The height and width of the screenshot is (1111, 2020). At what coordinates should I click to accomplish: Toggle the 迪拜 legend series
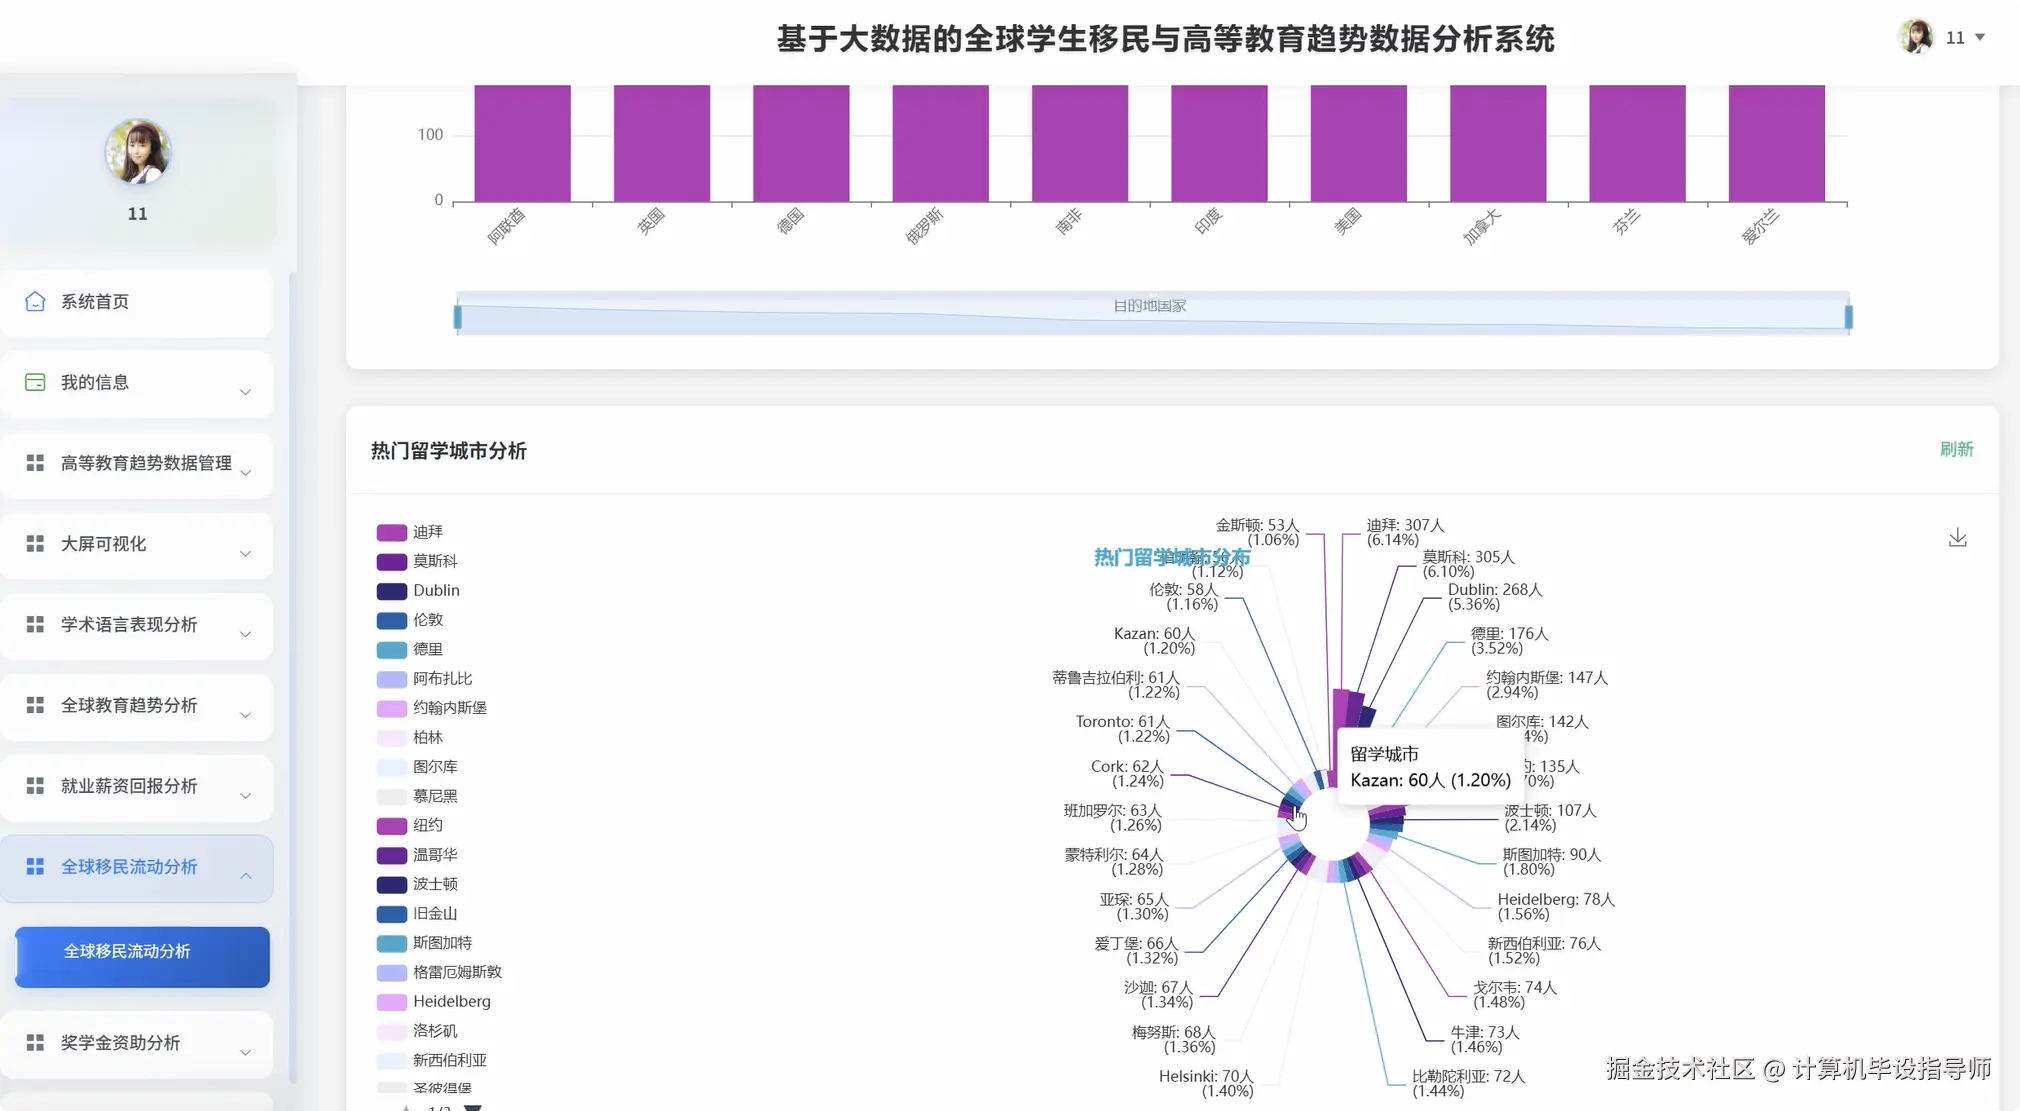[x=392, y=532]
